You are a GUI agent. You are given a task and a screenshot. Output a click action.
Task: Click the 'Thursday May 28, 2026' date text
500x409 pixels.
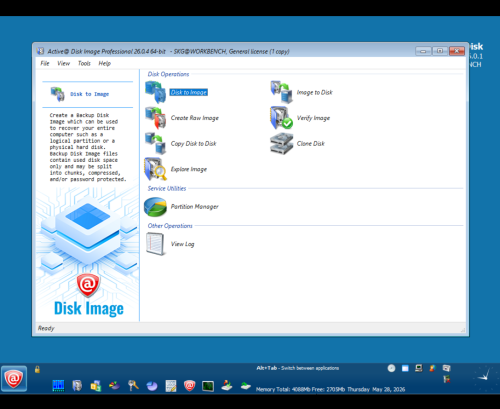point(376,389)
